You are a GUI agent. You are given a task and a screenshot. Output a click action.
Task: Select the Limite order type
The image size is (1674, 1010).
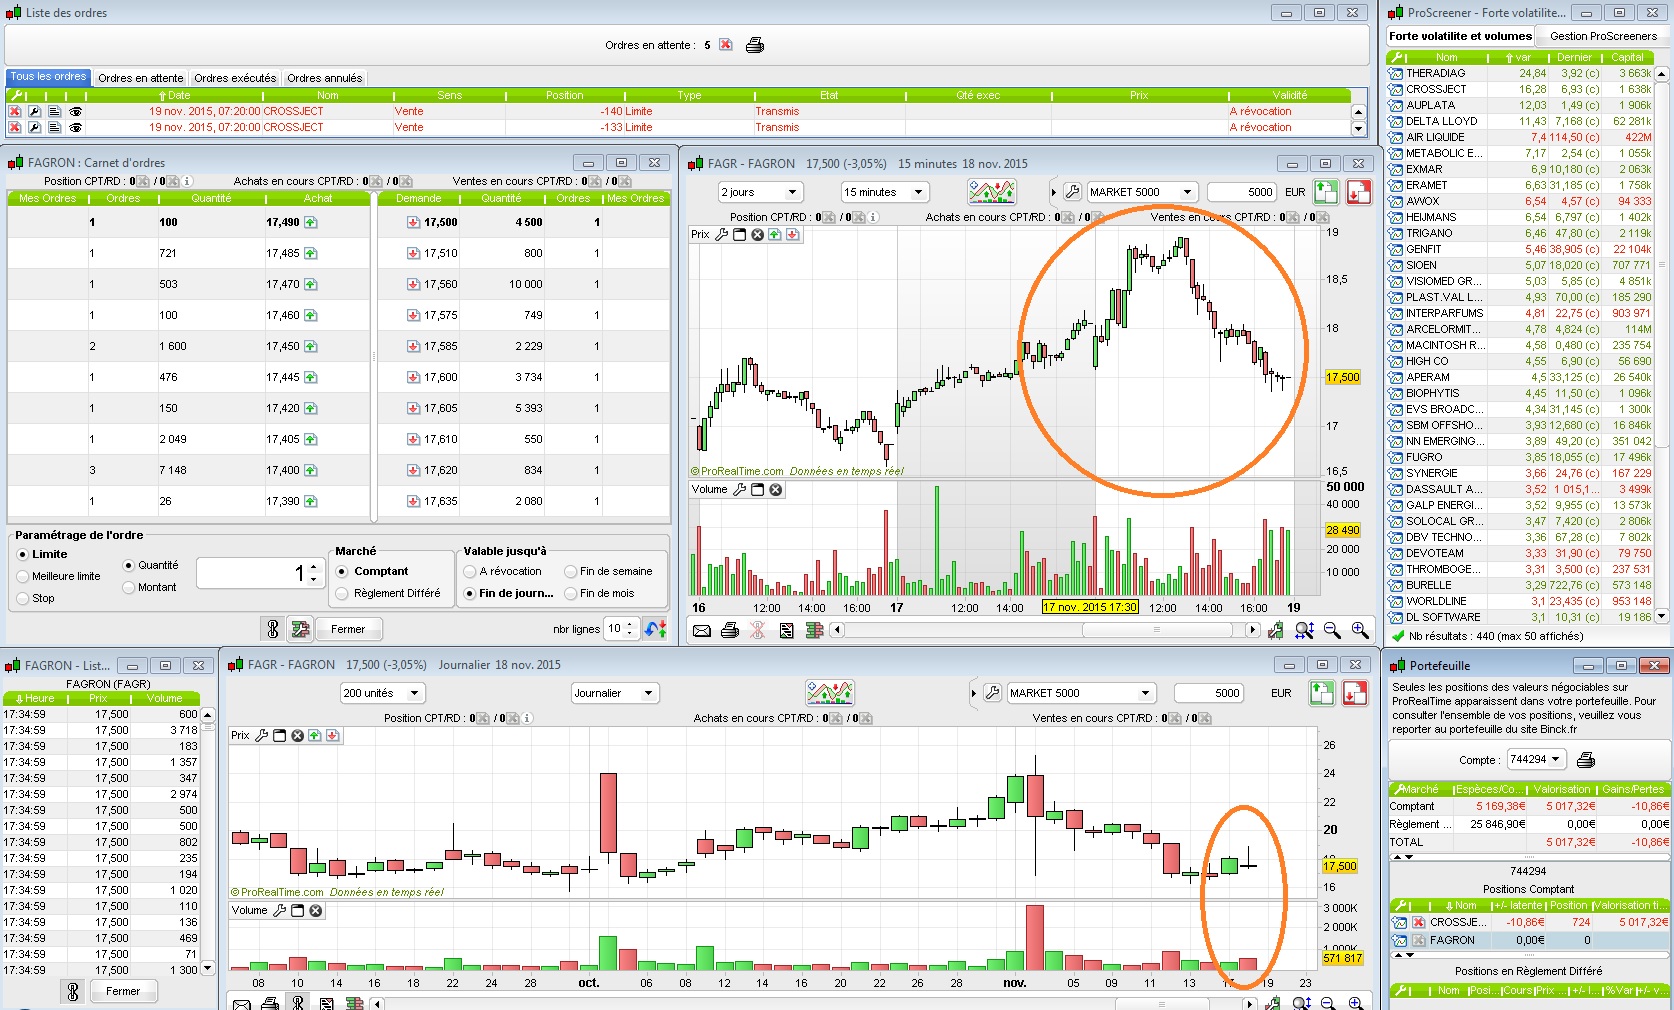23,554
